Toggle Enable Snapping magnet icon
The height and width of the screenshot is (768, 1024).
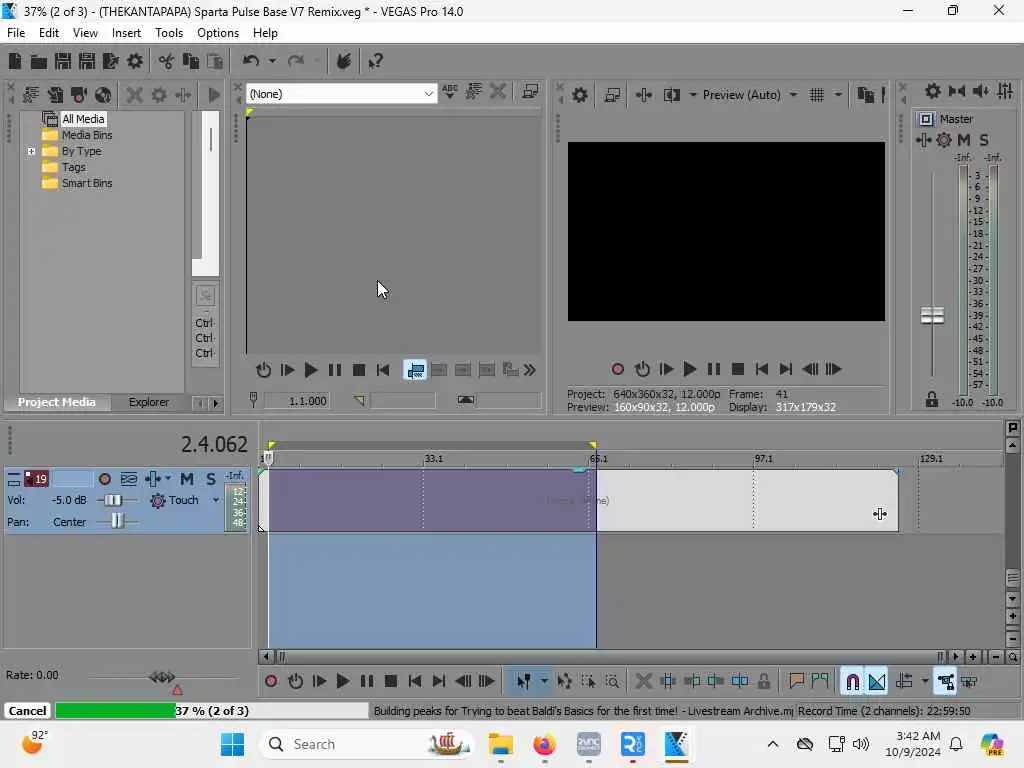[x=853, y=682]
